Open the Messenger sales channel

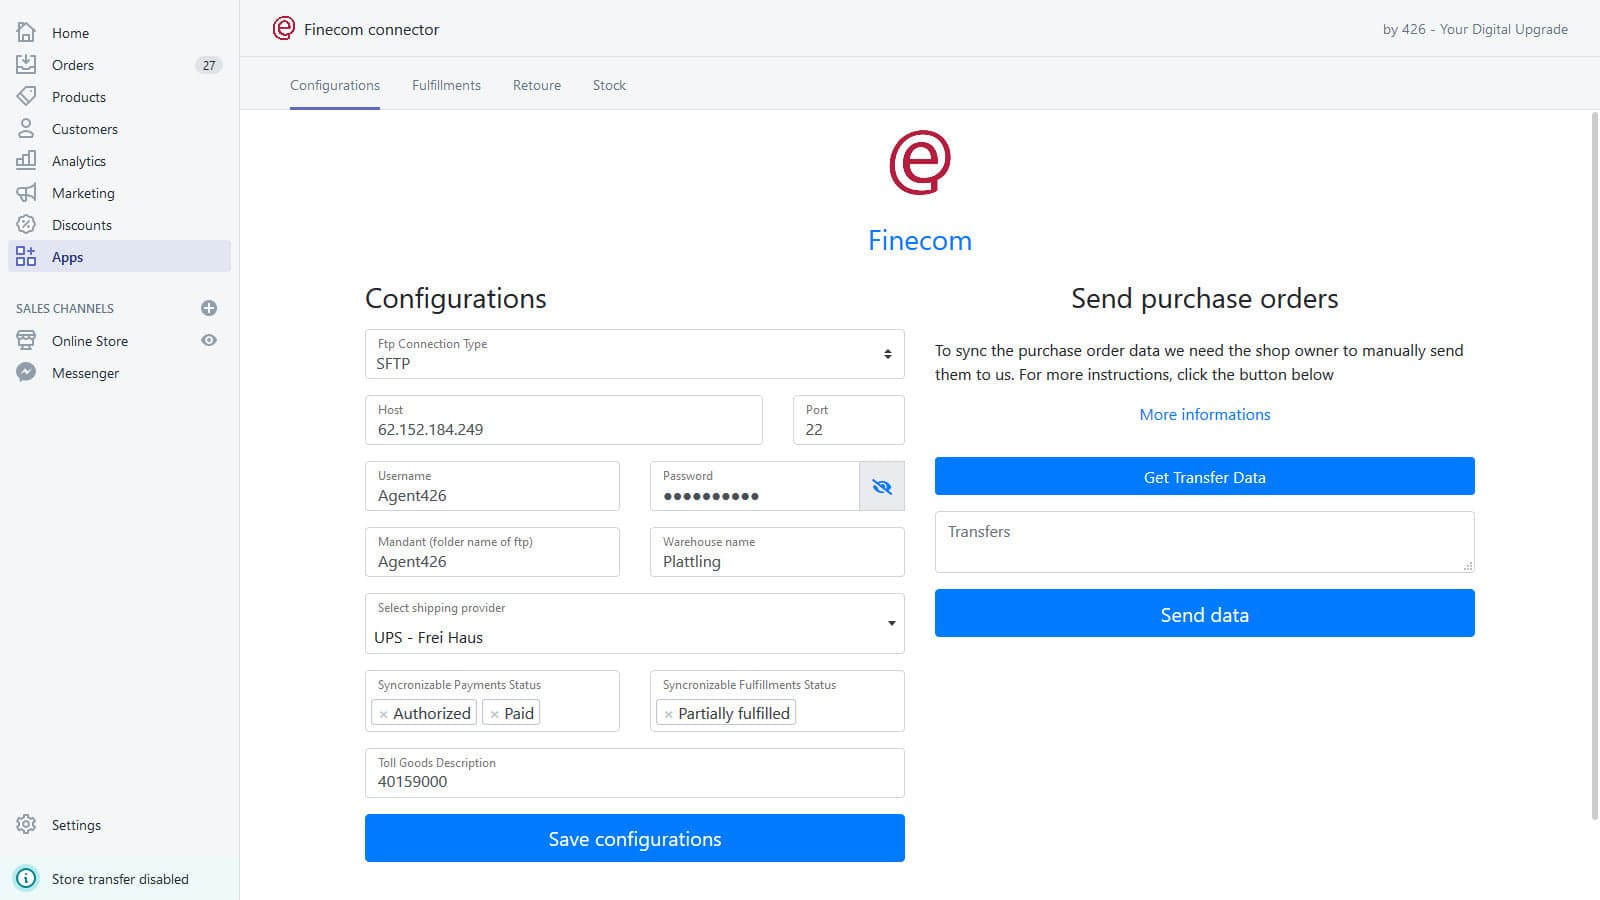click(x=85, y=372)
